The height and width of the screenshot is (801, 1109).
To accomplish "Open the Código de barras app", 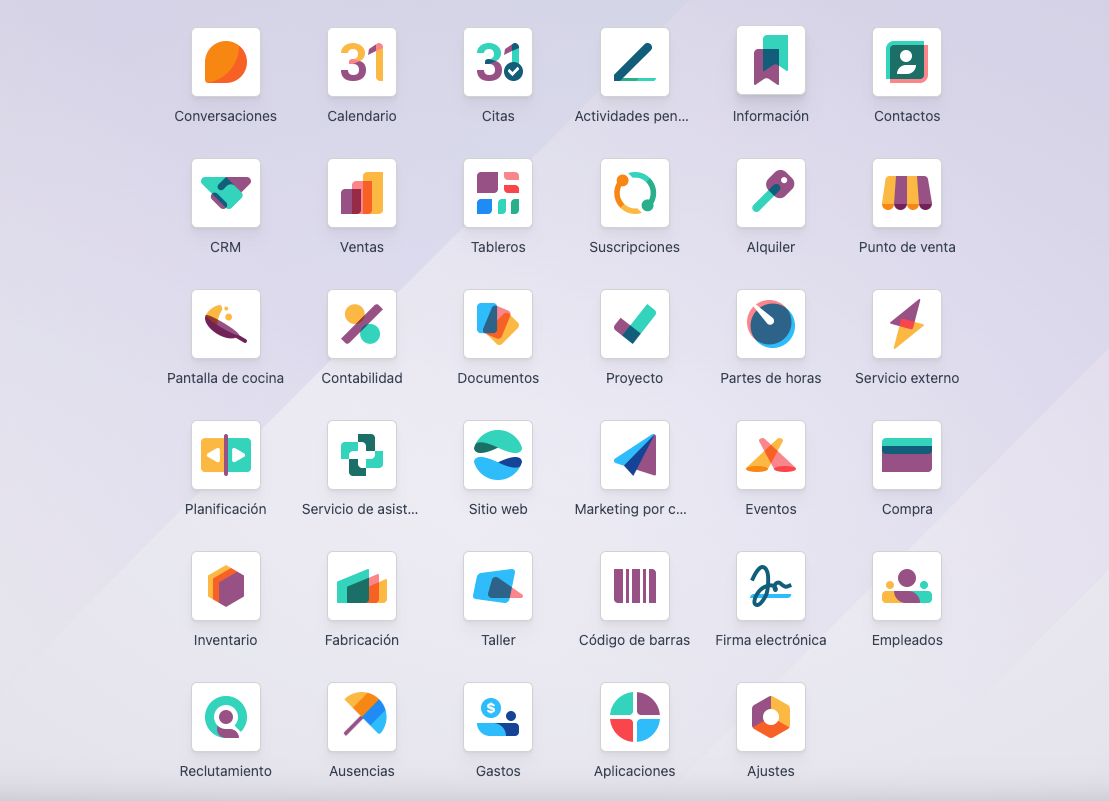I will point(635,586).
